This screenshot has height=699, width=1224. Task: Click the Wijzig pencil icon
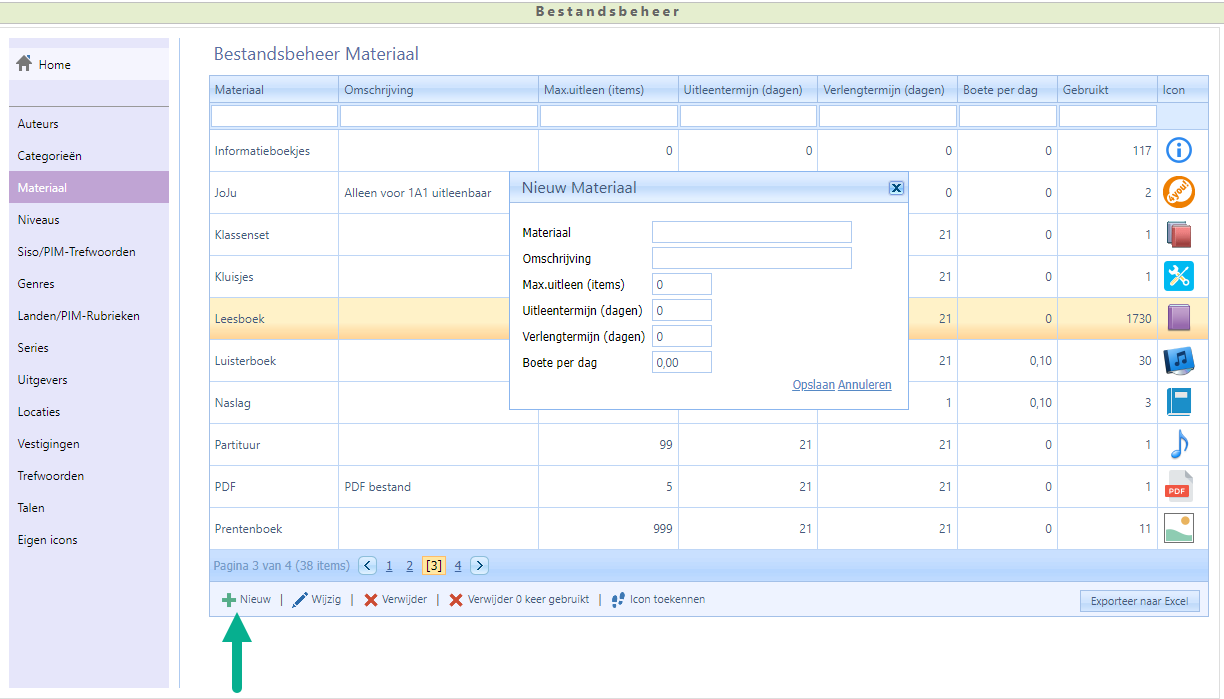pos(300,600)
